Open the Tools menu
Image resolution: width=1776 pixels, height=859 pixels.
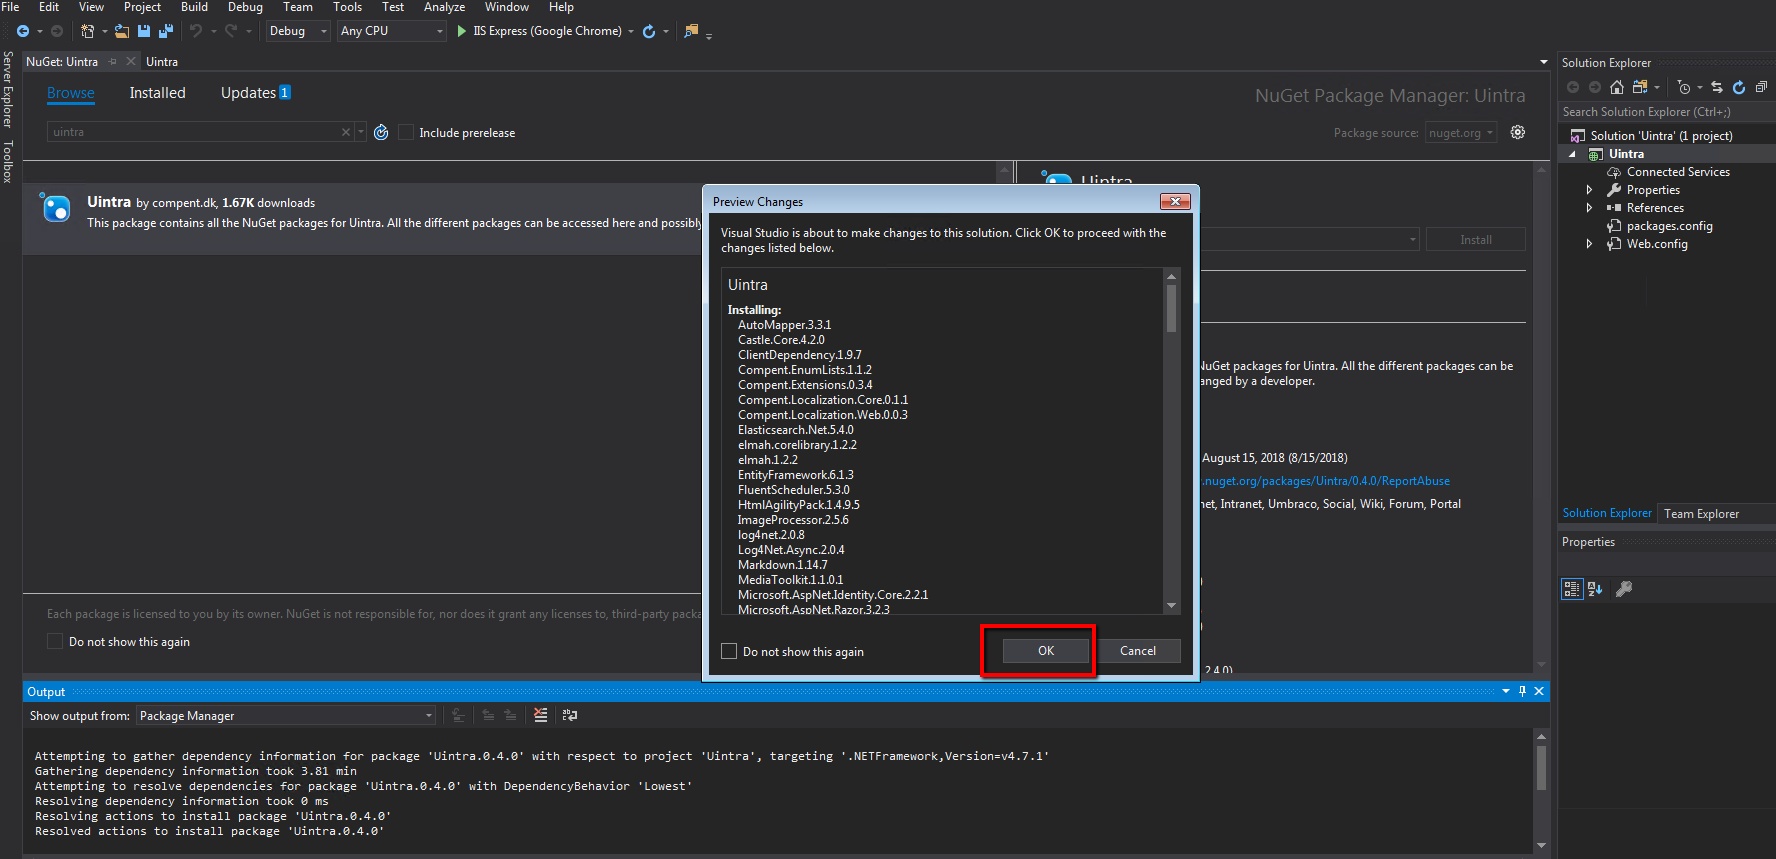(x=347, y=7)
